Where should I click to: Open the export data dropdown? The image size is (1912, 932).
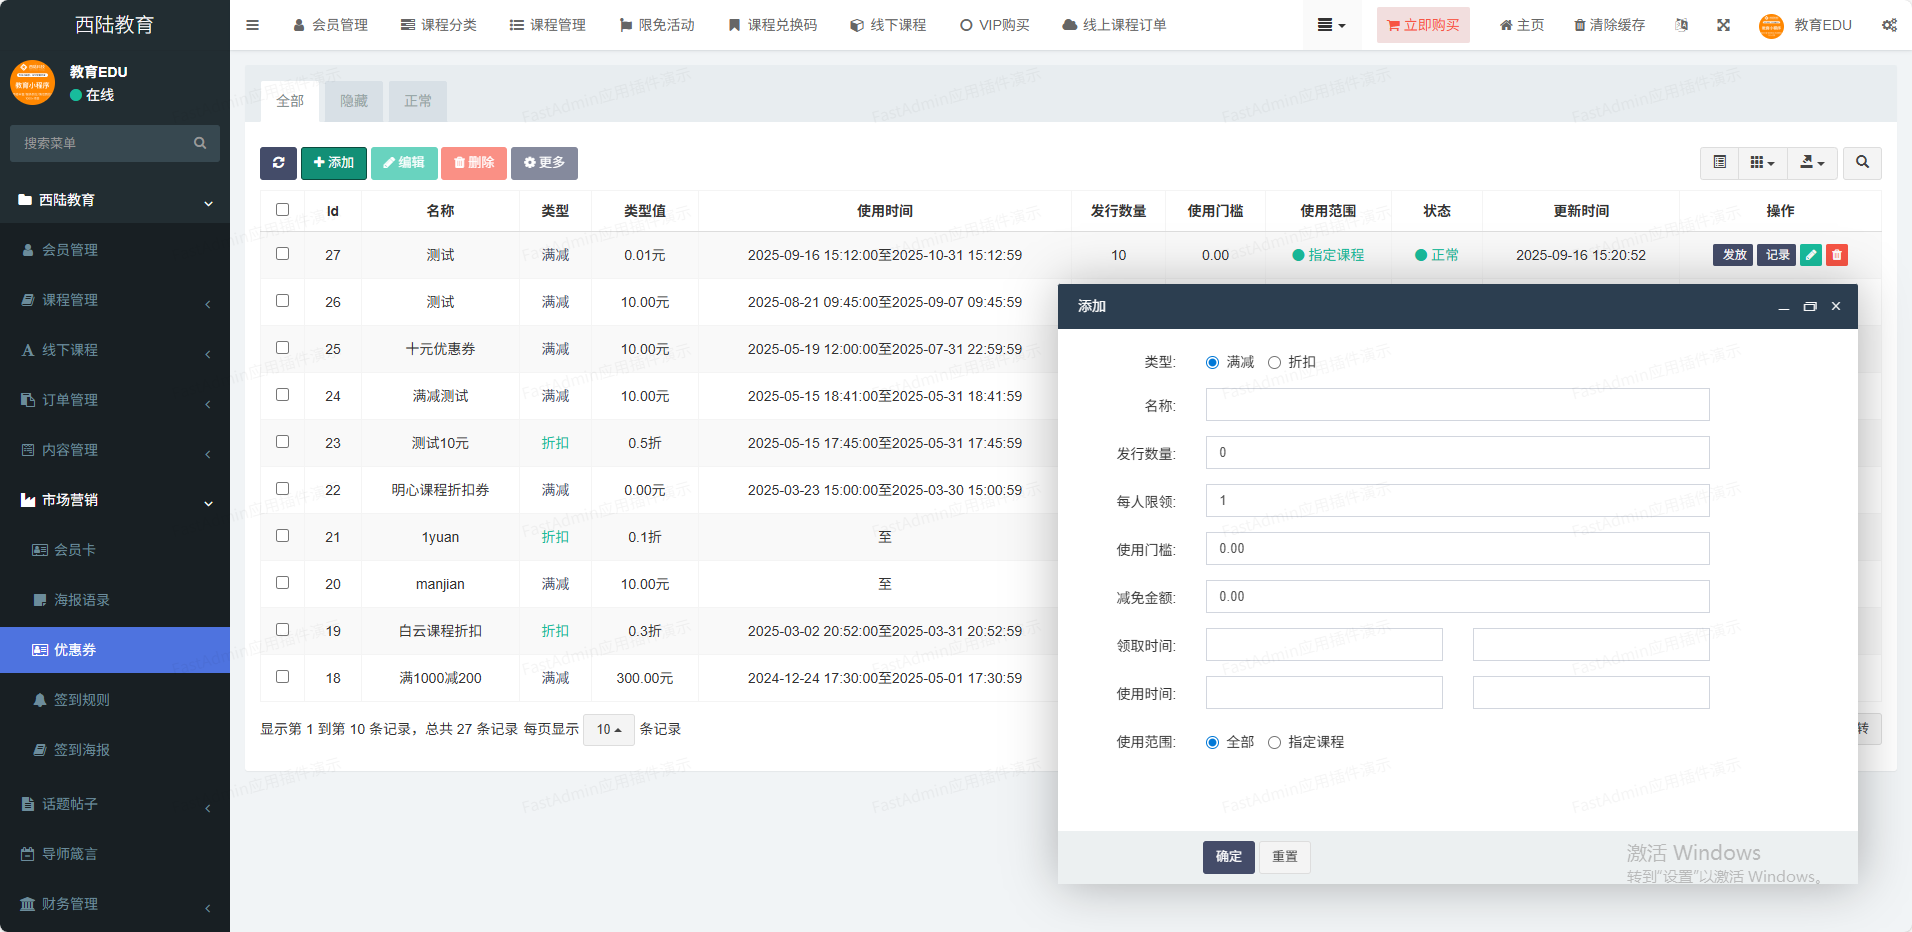(1812, 162)
